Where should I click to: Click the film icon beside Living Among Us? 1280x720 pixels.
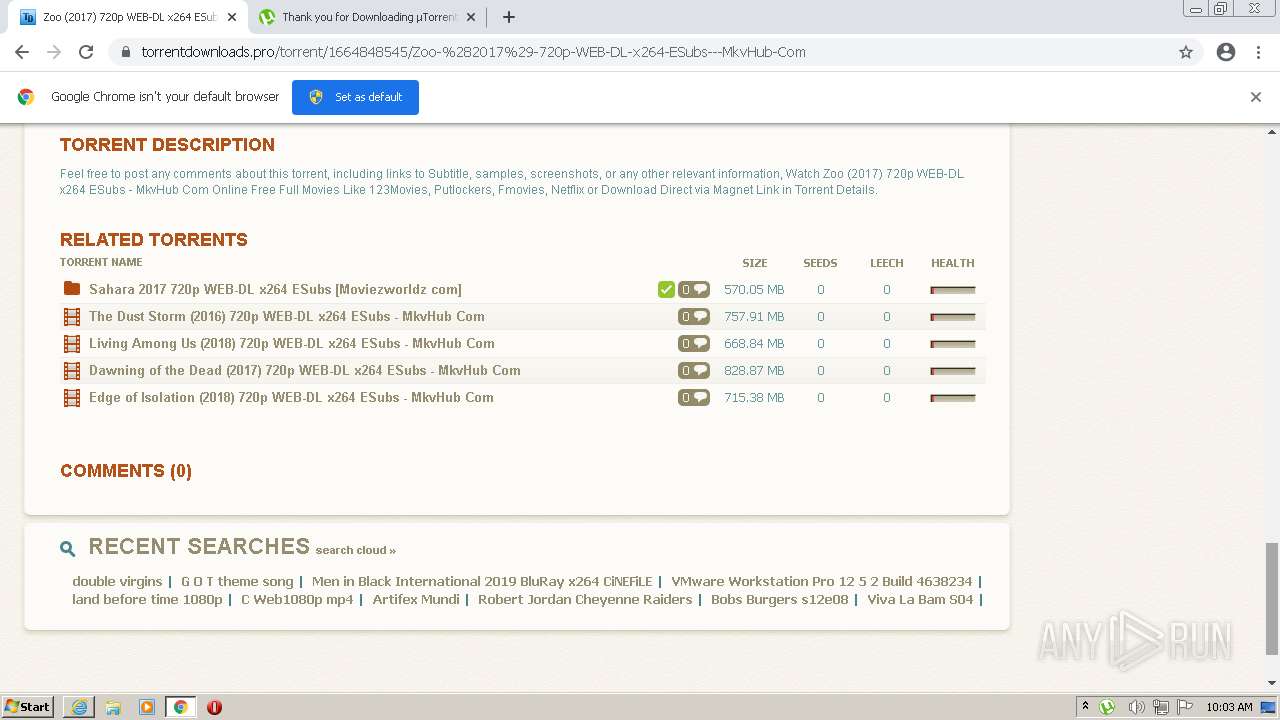tap(72, 343)
